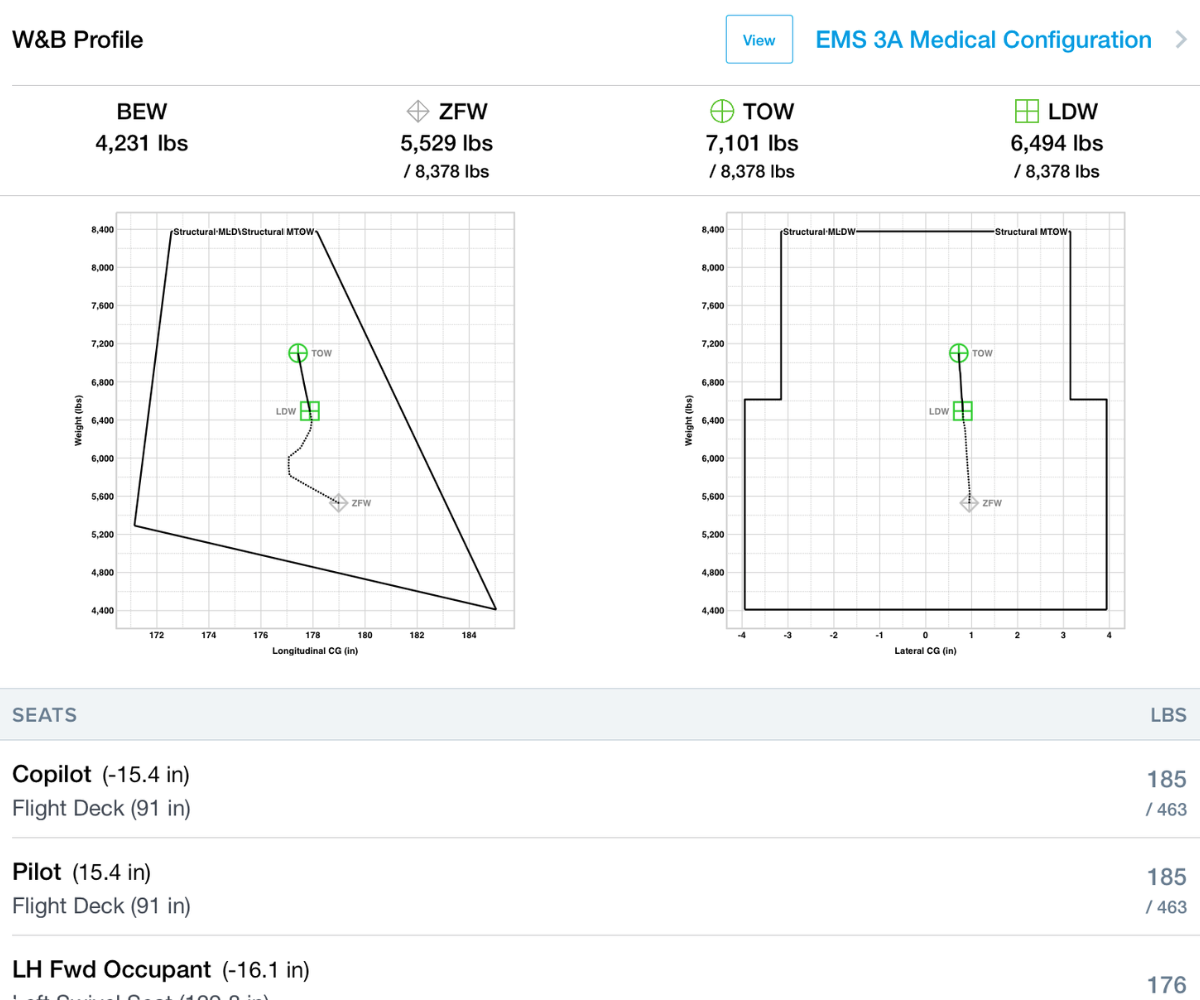
Task: Click the SEATS section header
Action: pos(600,715)
